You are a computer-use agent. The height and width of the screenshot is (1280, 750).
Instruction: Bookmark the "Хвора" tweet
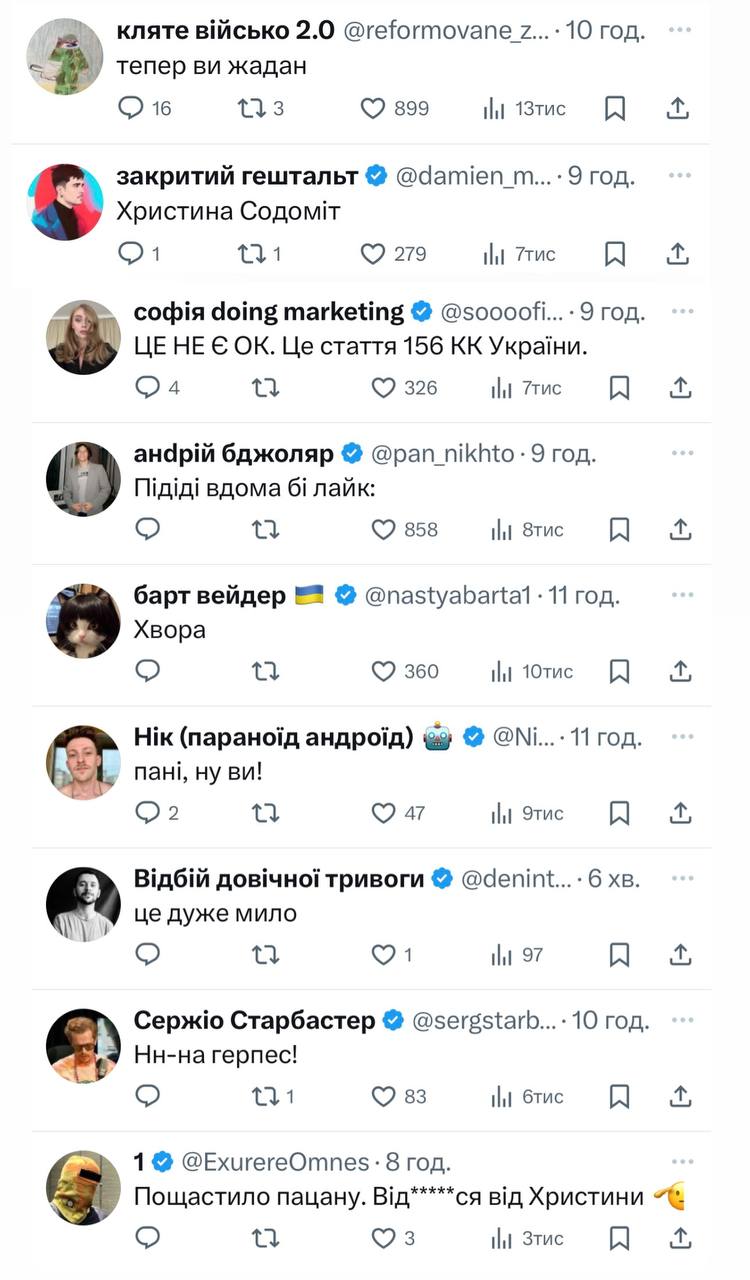619,671
